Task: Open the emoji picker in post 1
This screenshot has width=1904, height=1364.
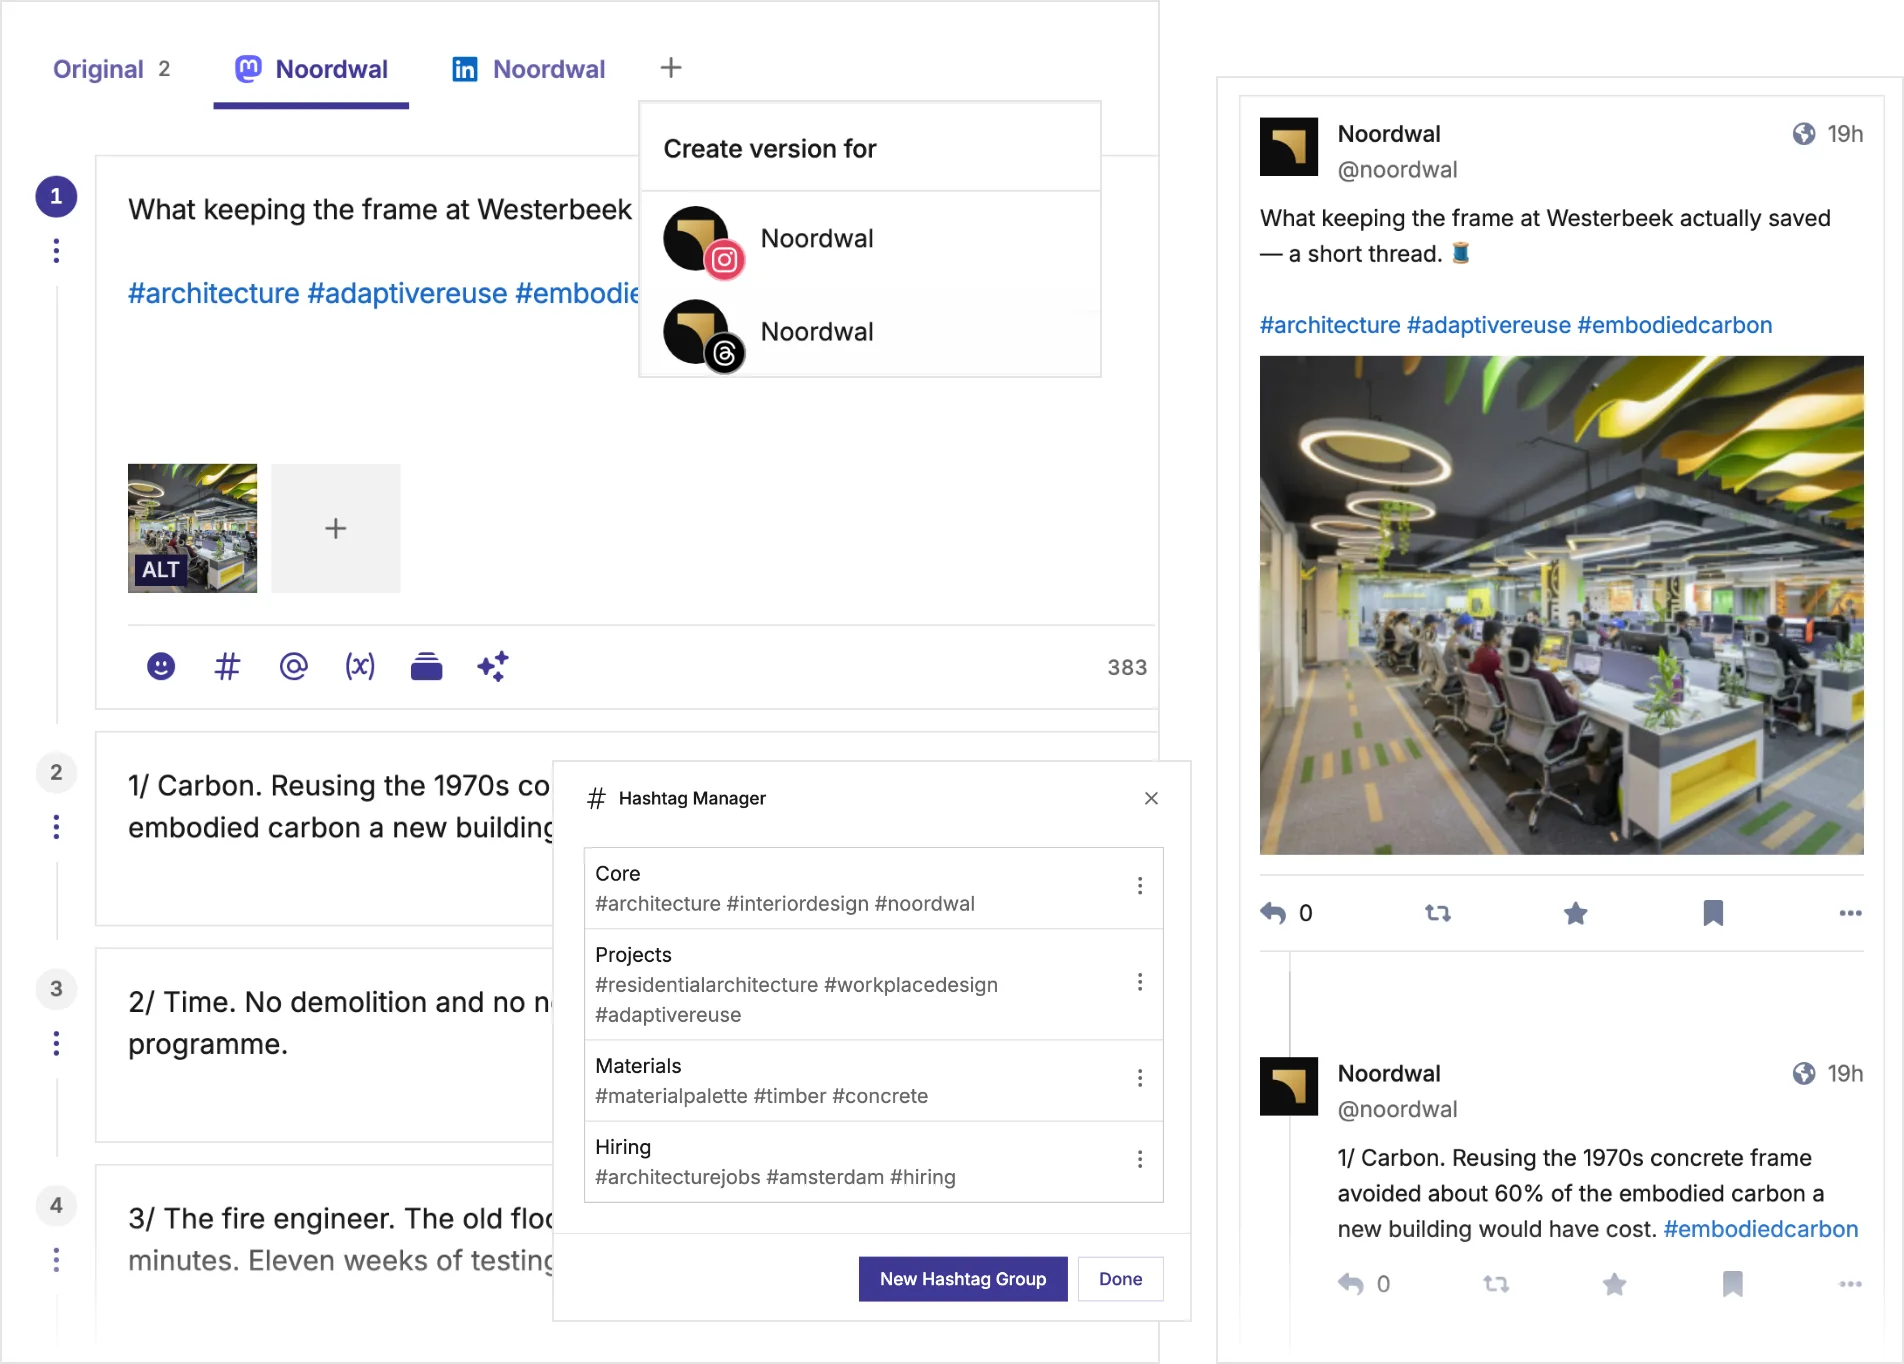Action: coord(161,666)
